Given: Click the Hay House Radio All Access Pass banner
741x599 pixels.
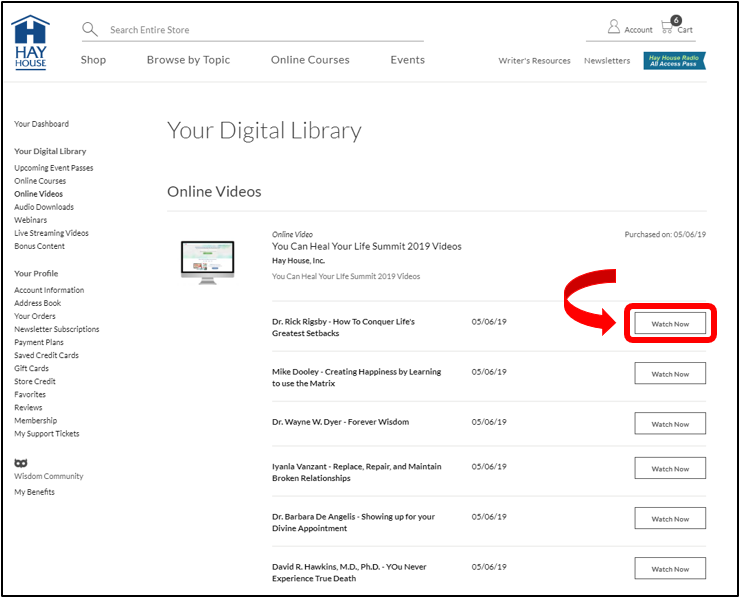Looking at the screenshot, I should 675,61.
